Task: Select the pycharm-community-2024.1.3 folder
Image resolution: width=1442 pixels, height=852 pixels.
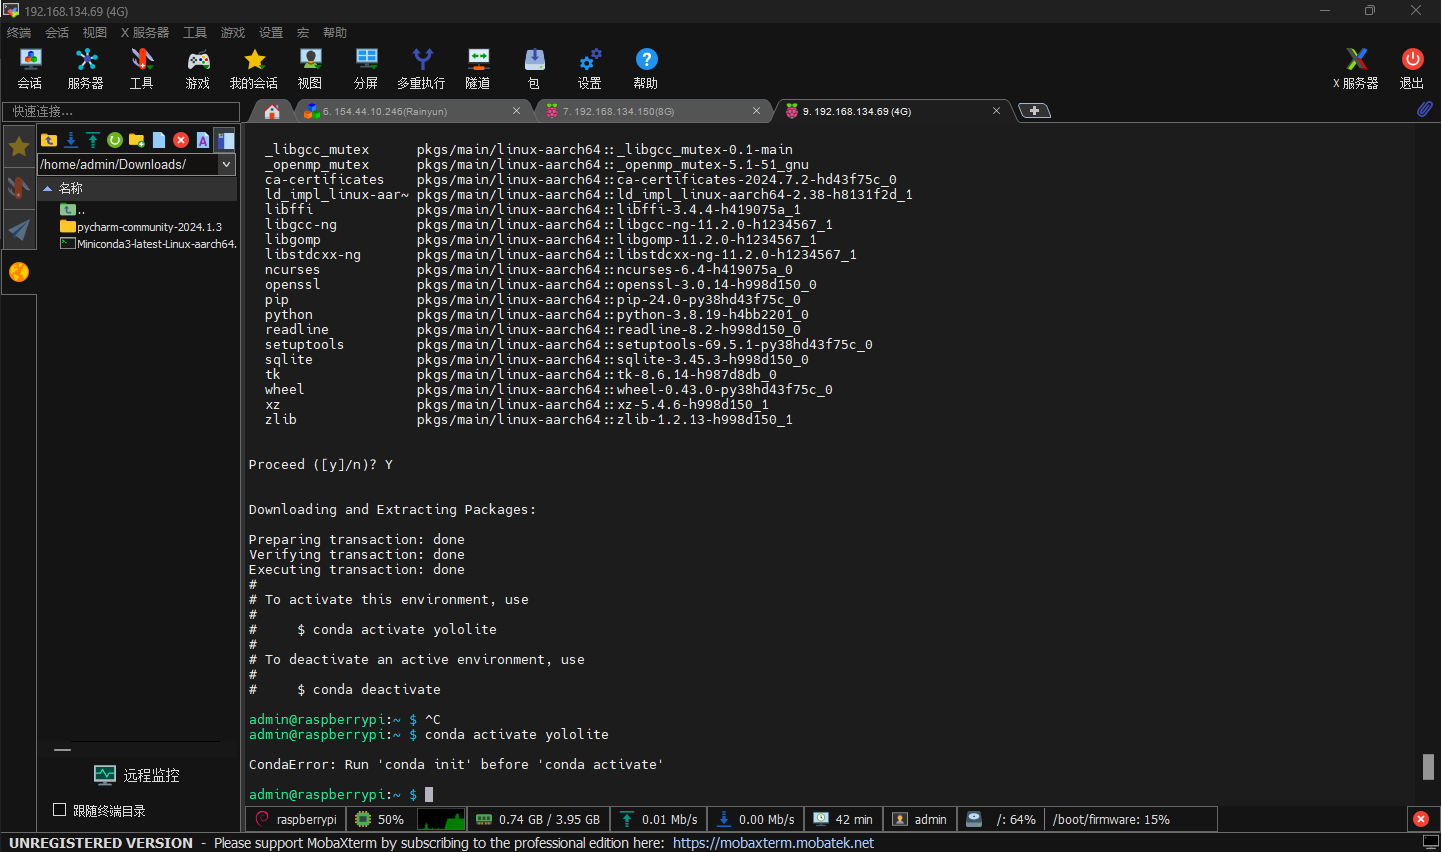Action: coord(141,227)
